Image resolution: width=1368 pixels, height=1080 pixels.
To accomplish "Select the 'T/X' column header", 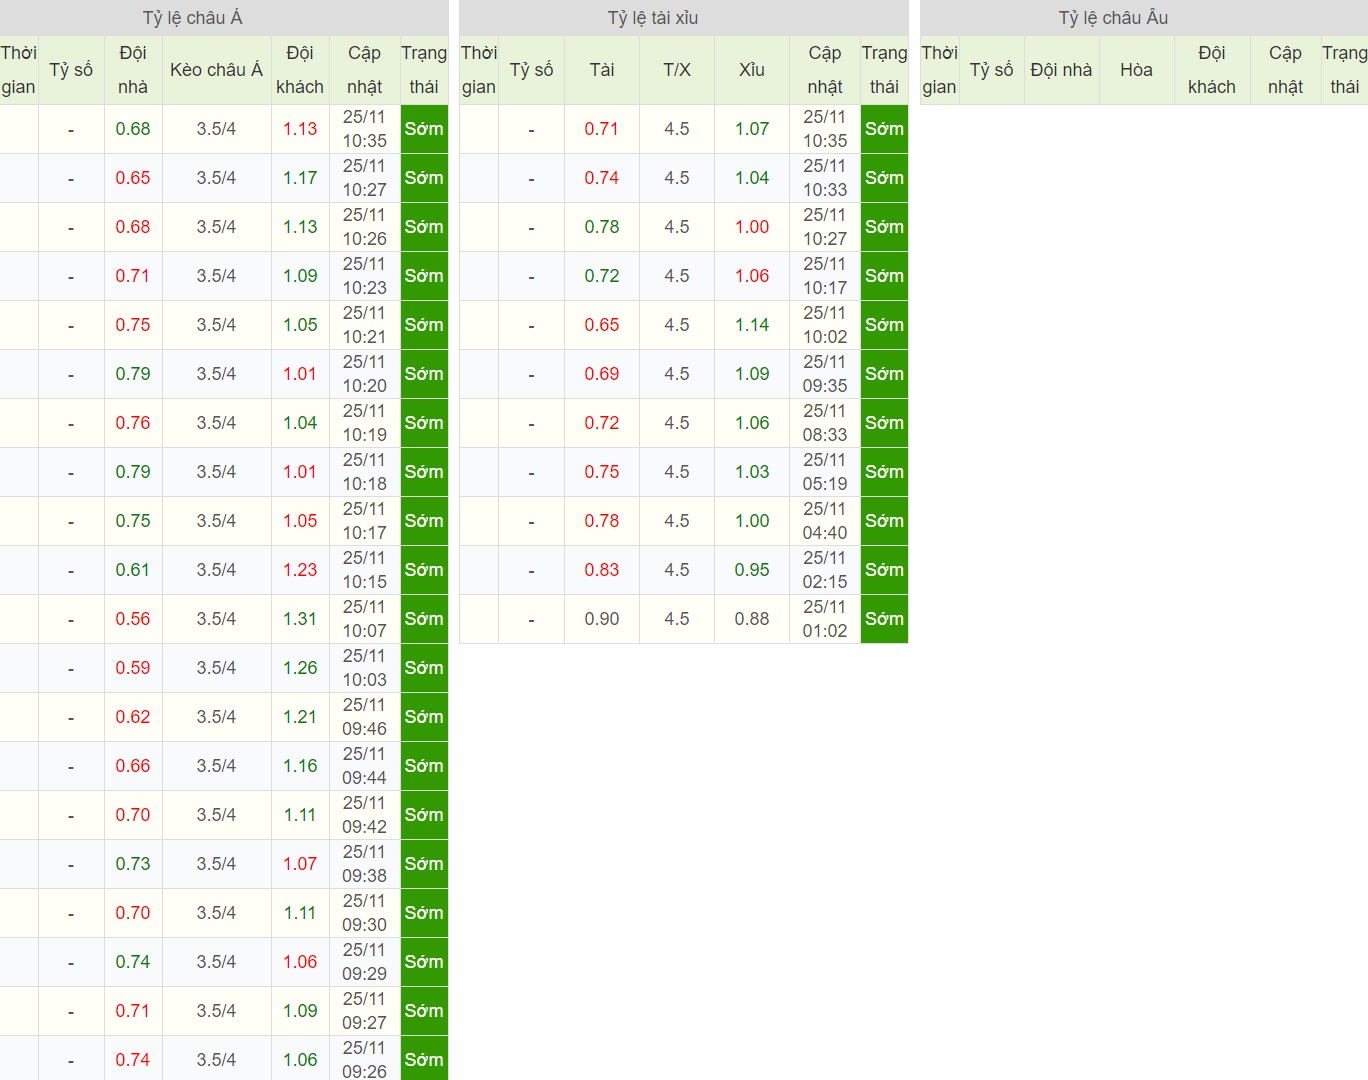I will pyautogui.click(x=677, y=70).
